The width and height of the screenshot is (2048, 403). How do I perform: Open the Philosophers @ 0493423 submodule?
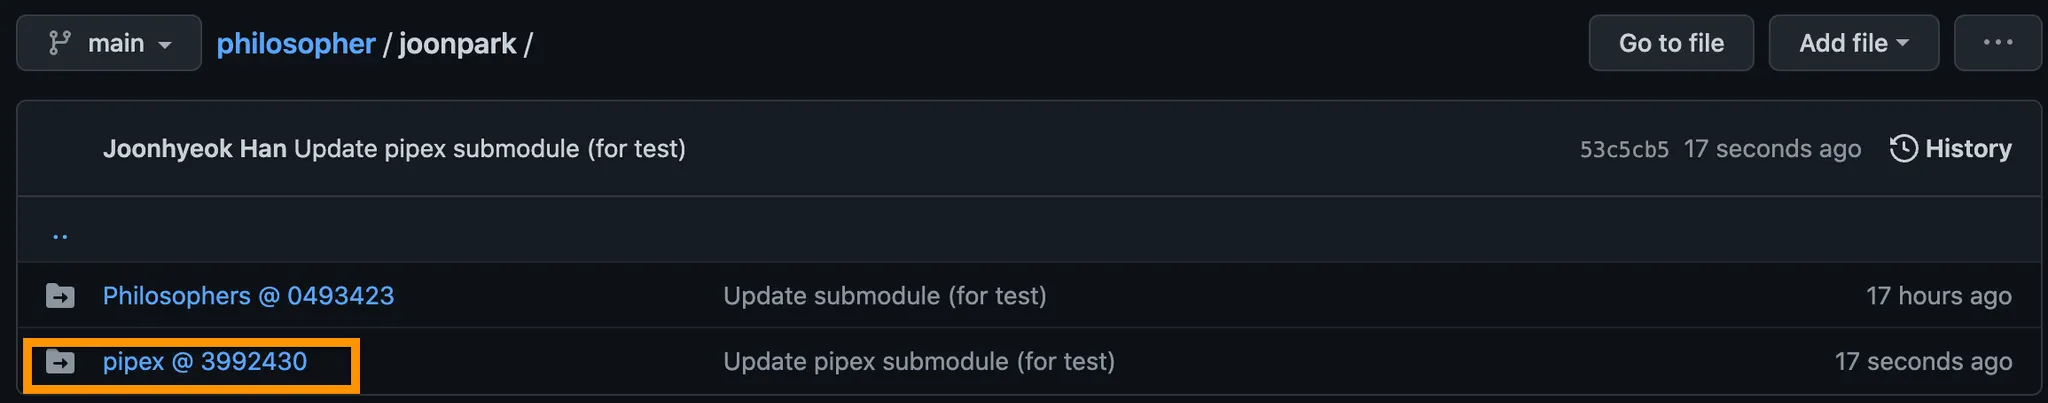point(248,296)
